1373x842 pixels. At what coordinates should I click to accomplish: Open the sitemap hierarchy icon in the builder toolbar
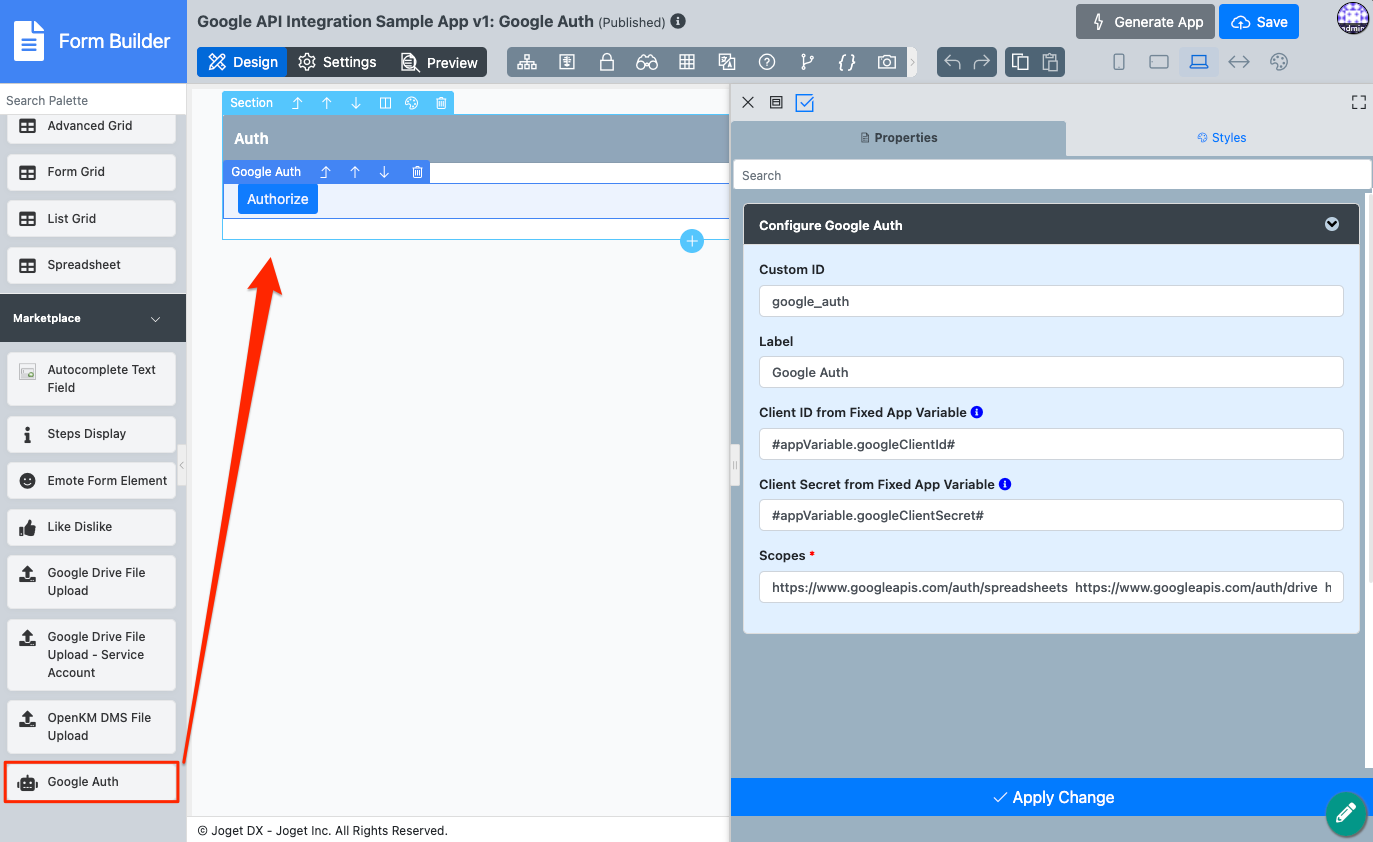pos(527,62)
